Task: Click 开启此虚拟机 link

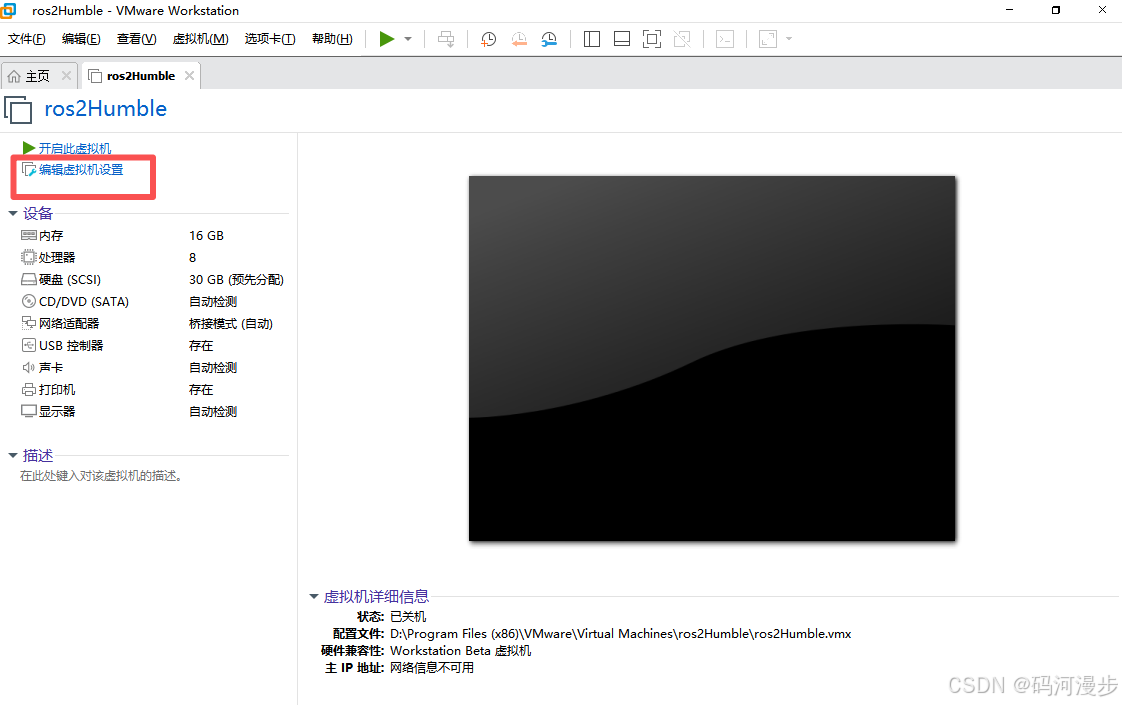Action: tap(74, 148)
